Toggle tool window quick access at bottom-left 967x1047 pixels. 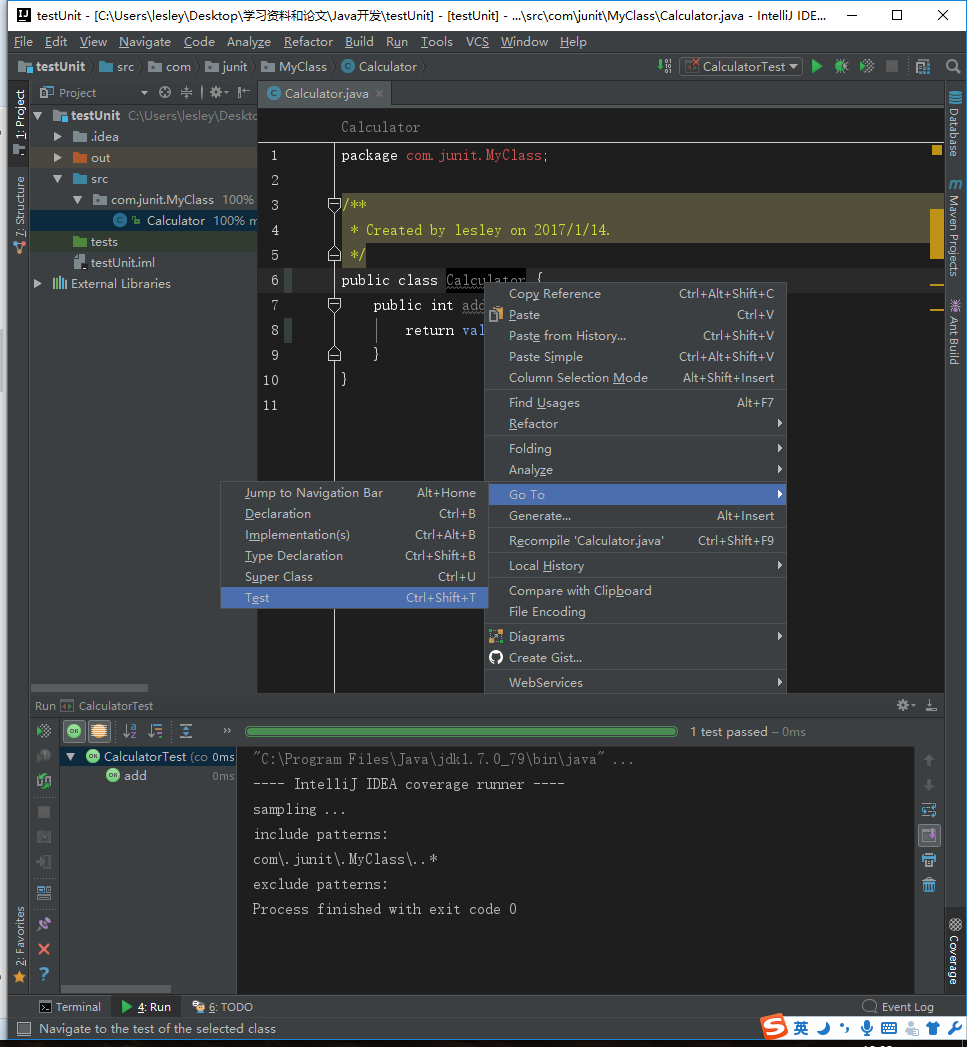coord(23,1028)
